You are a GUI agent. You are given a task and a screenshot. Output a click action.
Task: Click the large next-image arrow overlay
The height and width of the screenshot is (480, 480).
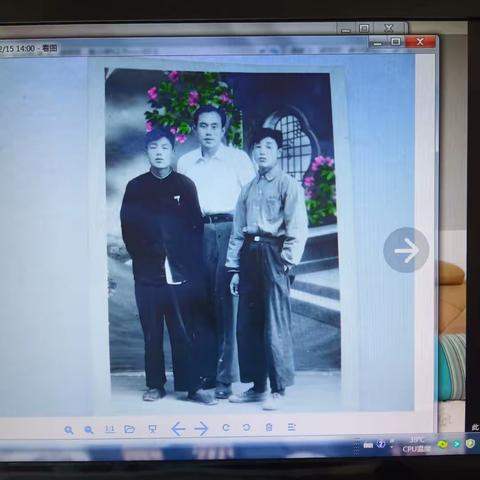[x=406, y=250]
